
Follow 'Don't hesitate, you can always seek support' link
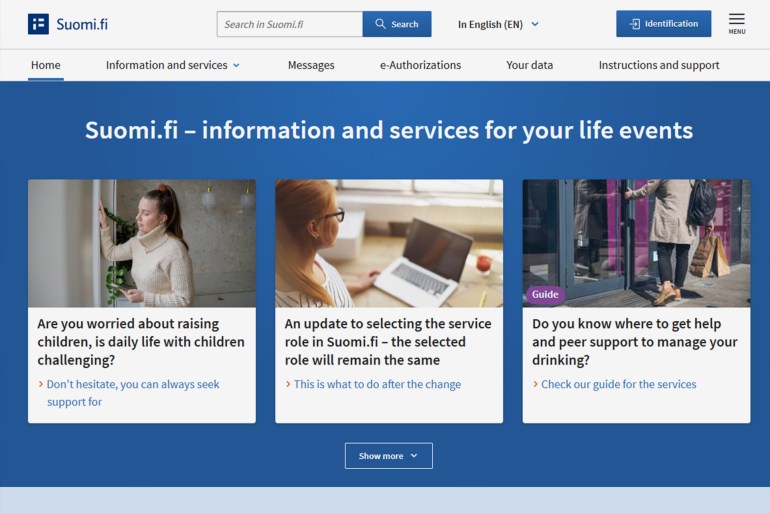click(x=133, y=393)
